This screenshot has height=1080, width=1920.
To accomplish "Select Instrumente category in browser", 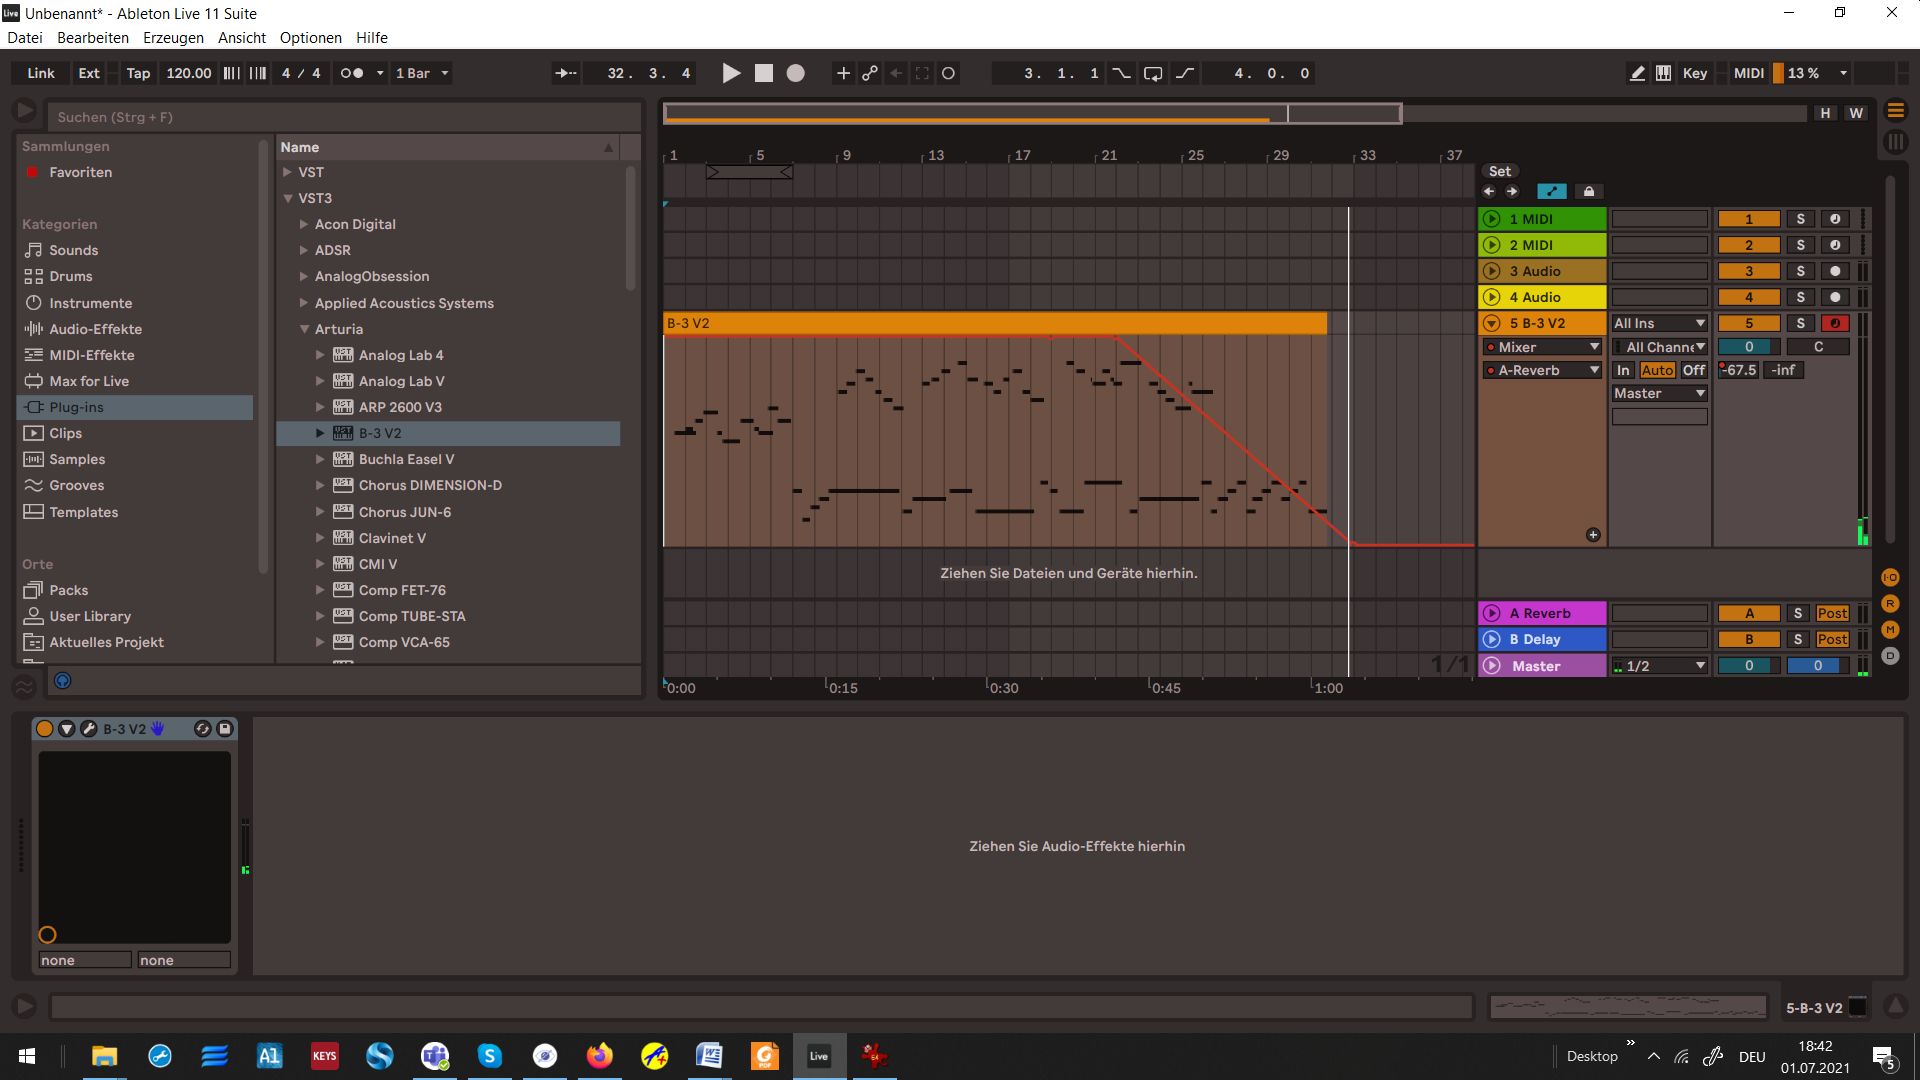I will coord(91,303).
